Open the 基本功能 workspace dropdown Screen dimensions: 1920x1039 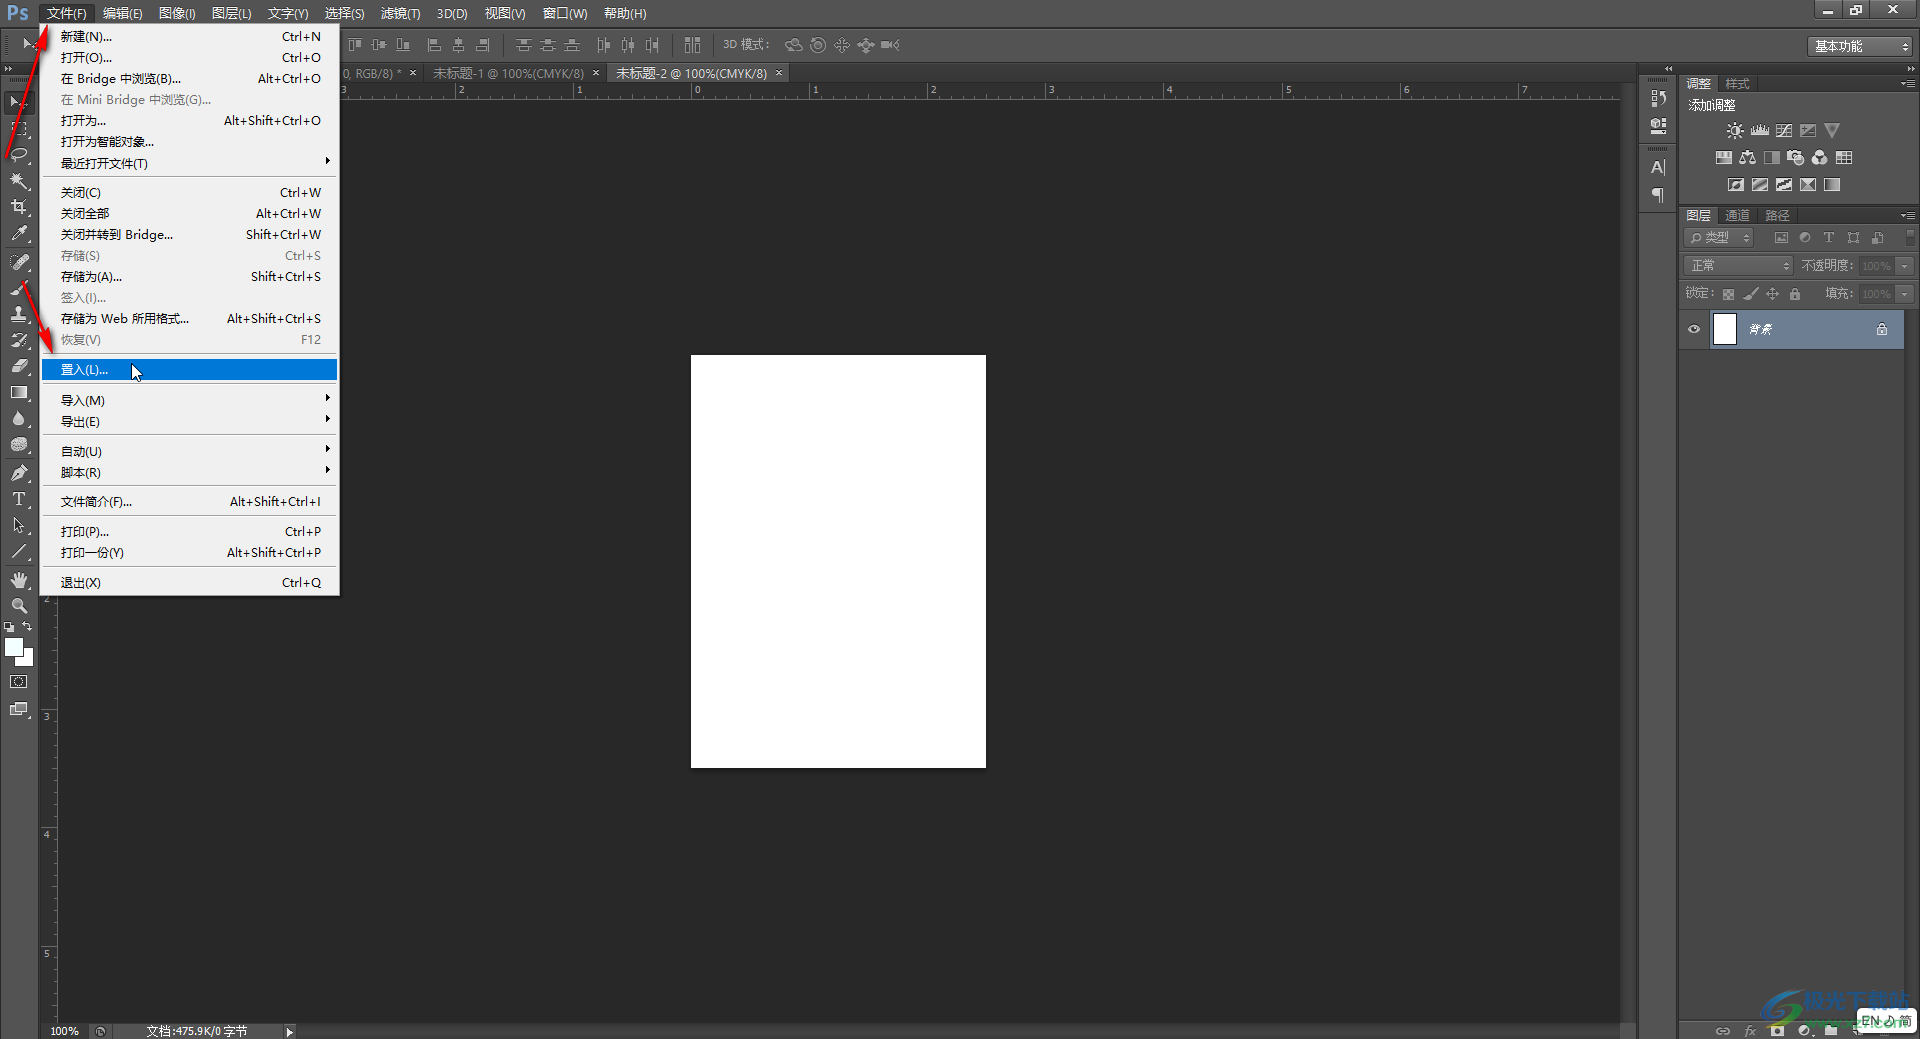click(1861, 46)
